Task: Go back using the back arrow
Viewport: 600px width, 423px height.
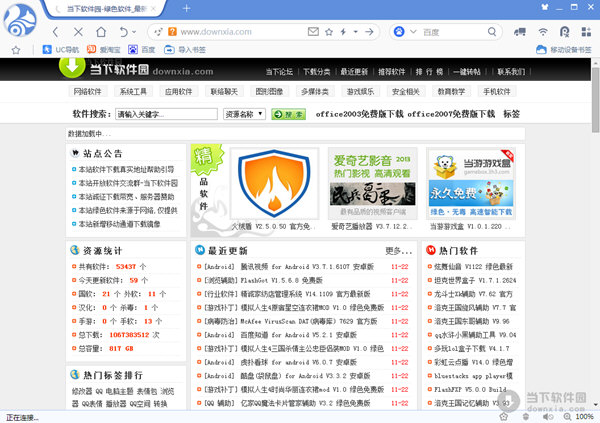Action: [55, 32]
